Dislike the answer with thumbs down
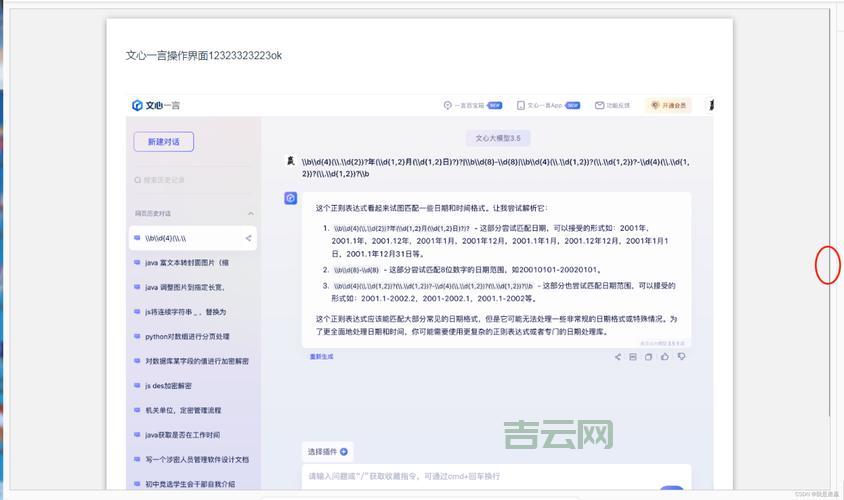This screenshot has width=844, height=500. (x=681, y=356)
